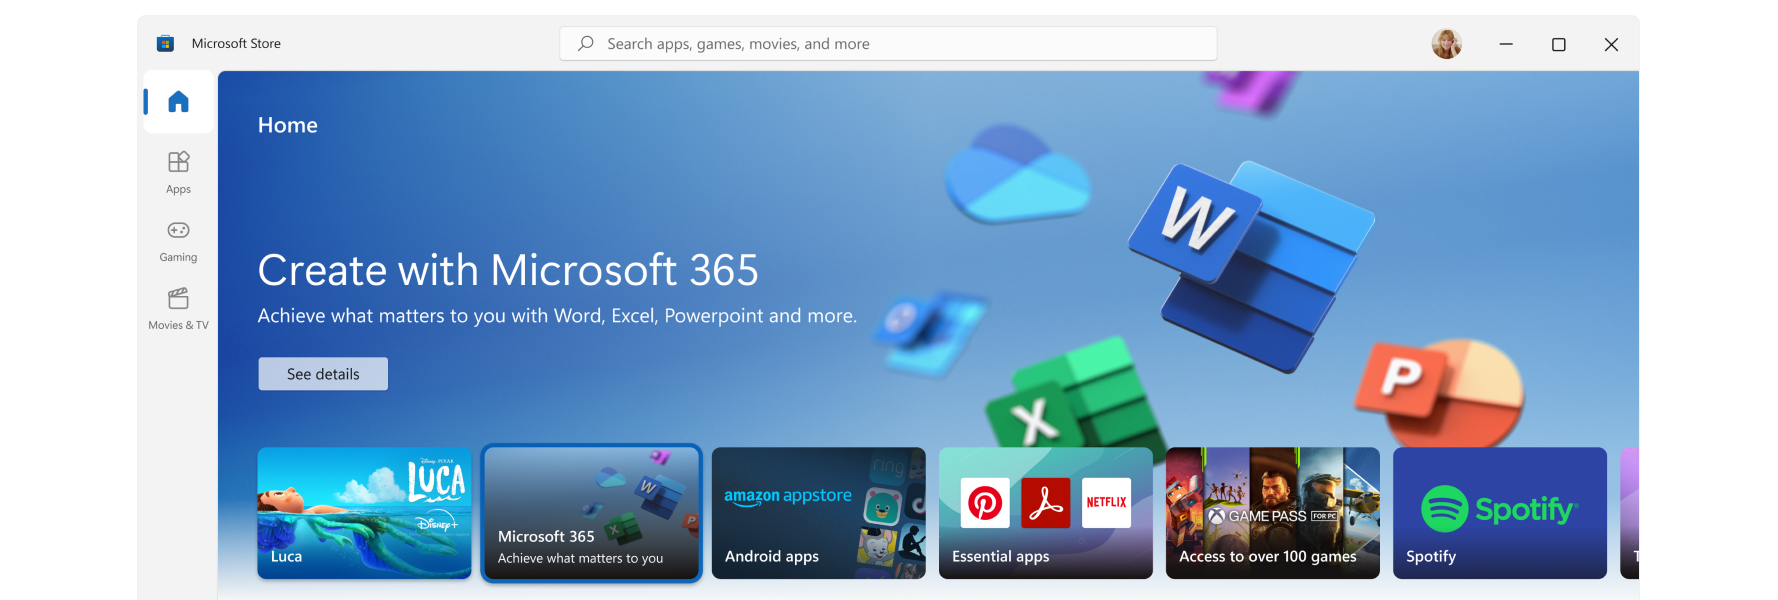Go to the Home sidebar icon
This screenshot has height=600, width=1778.
tap(178, 102)
